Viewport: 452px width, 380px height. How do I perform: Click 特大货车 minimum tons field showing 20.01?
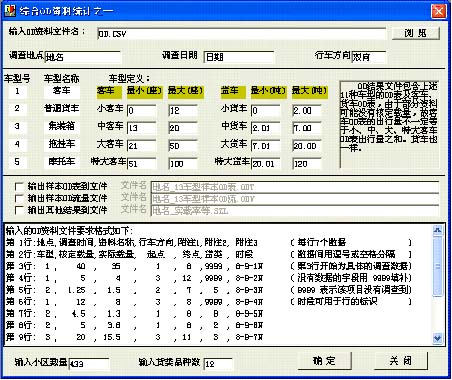pos(265,163)
